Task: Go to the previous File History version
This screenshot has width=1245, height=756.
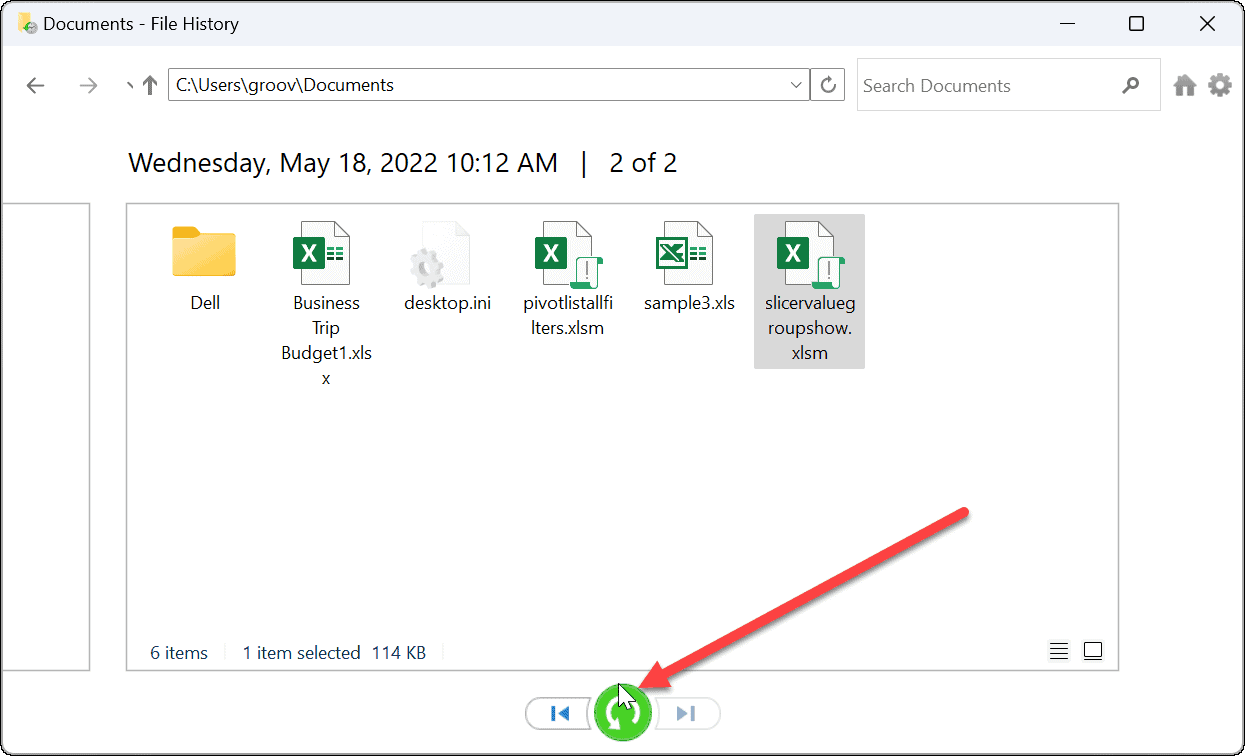Action: tap(559, 713)
